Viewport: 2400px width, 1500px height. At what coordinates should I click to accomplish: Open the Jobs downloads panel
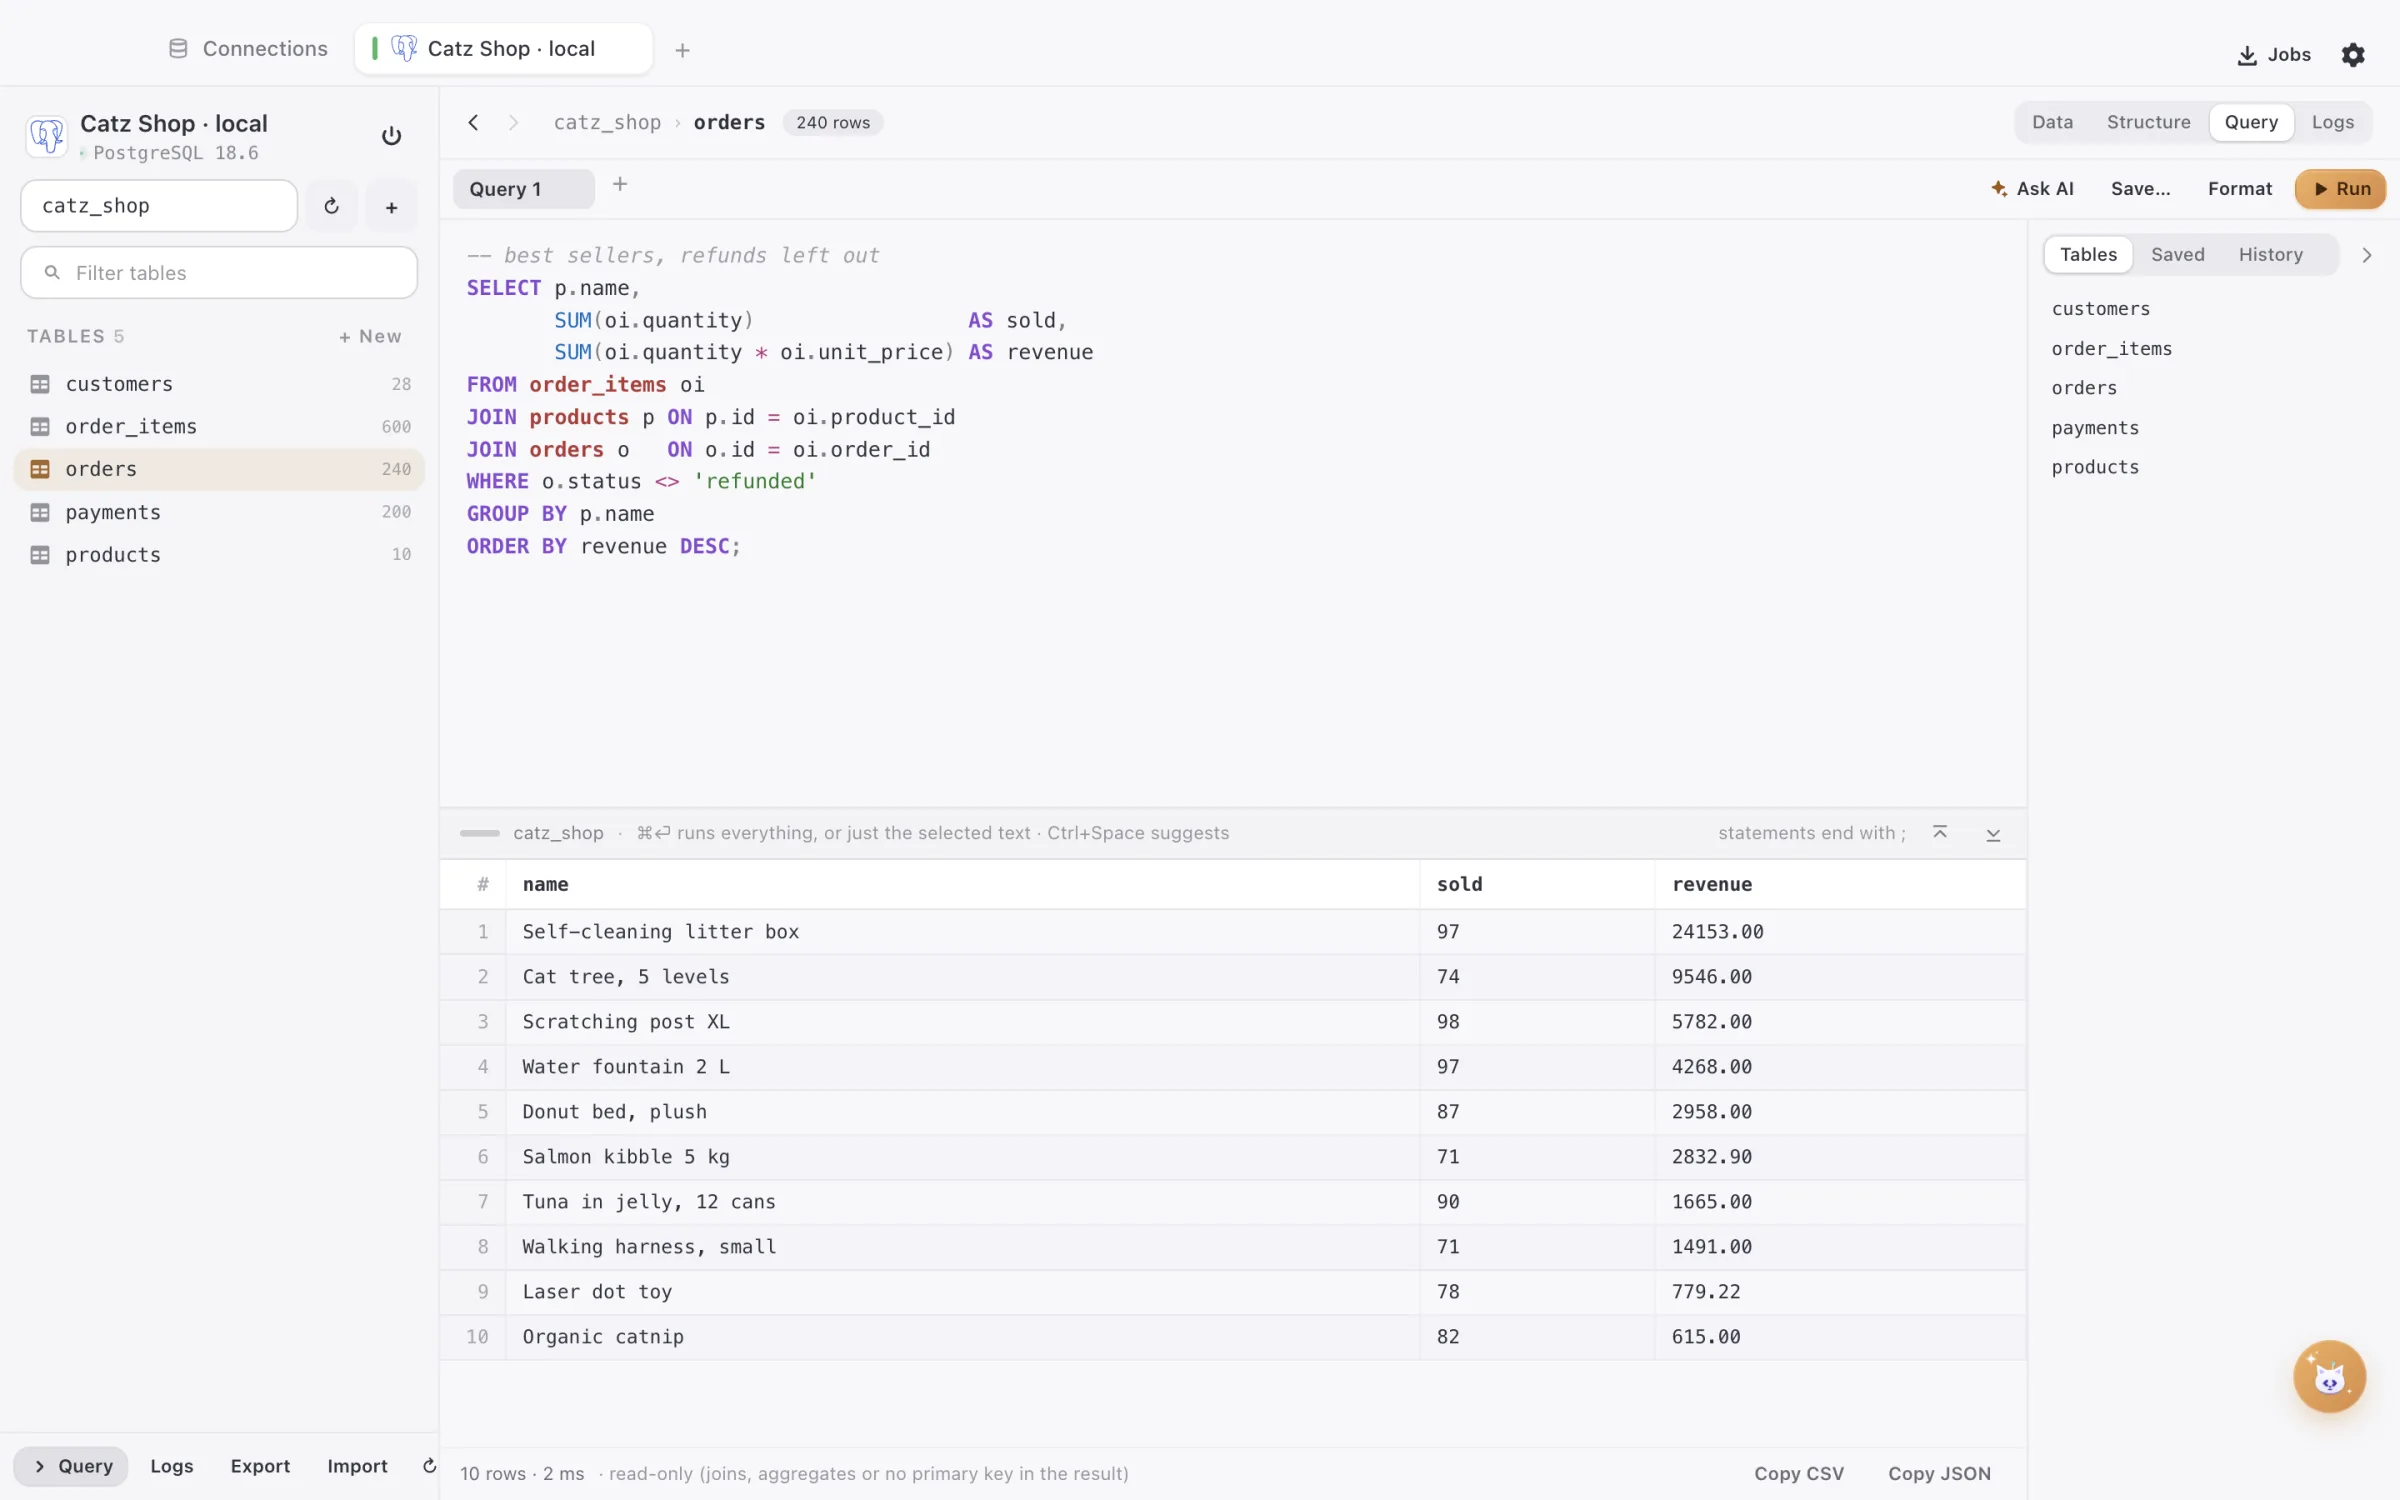(2274, 55)
